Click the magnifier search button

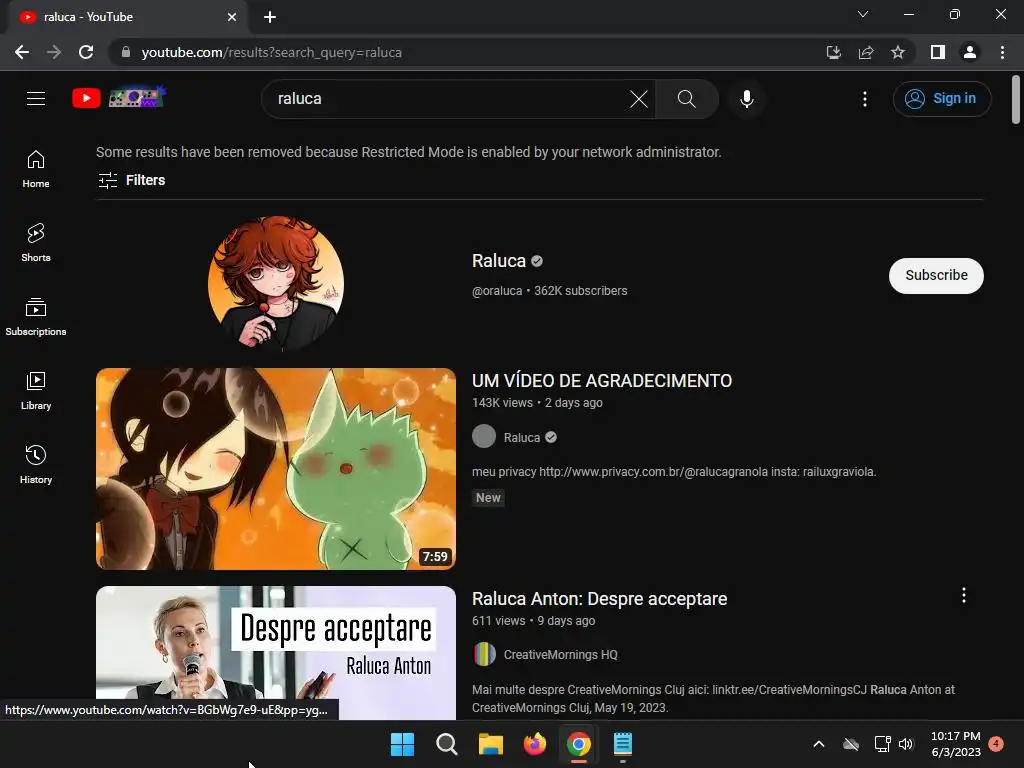click(x=686, y=99)
